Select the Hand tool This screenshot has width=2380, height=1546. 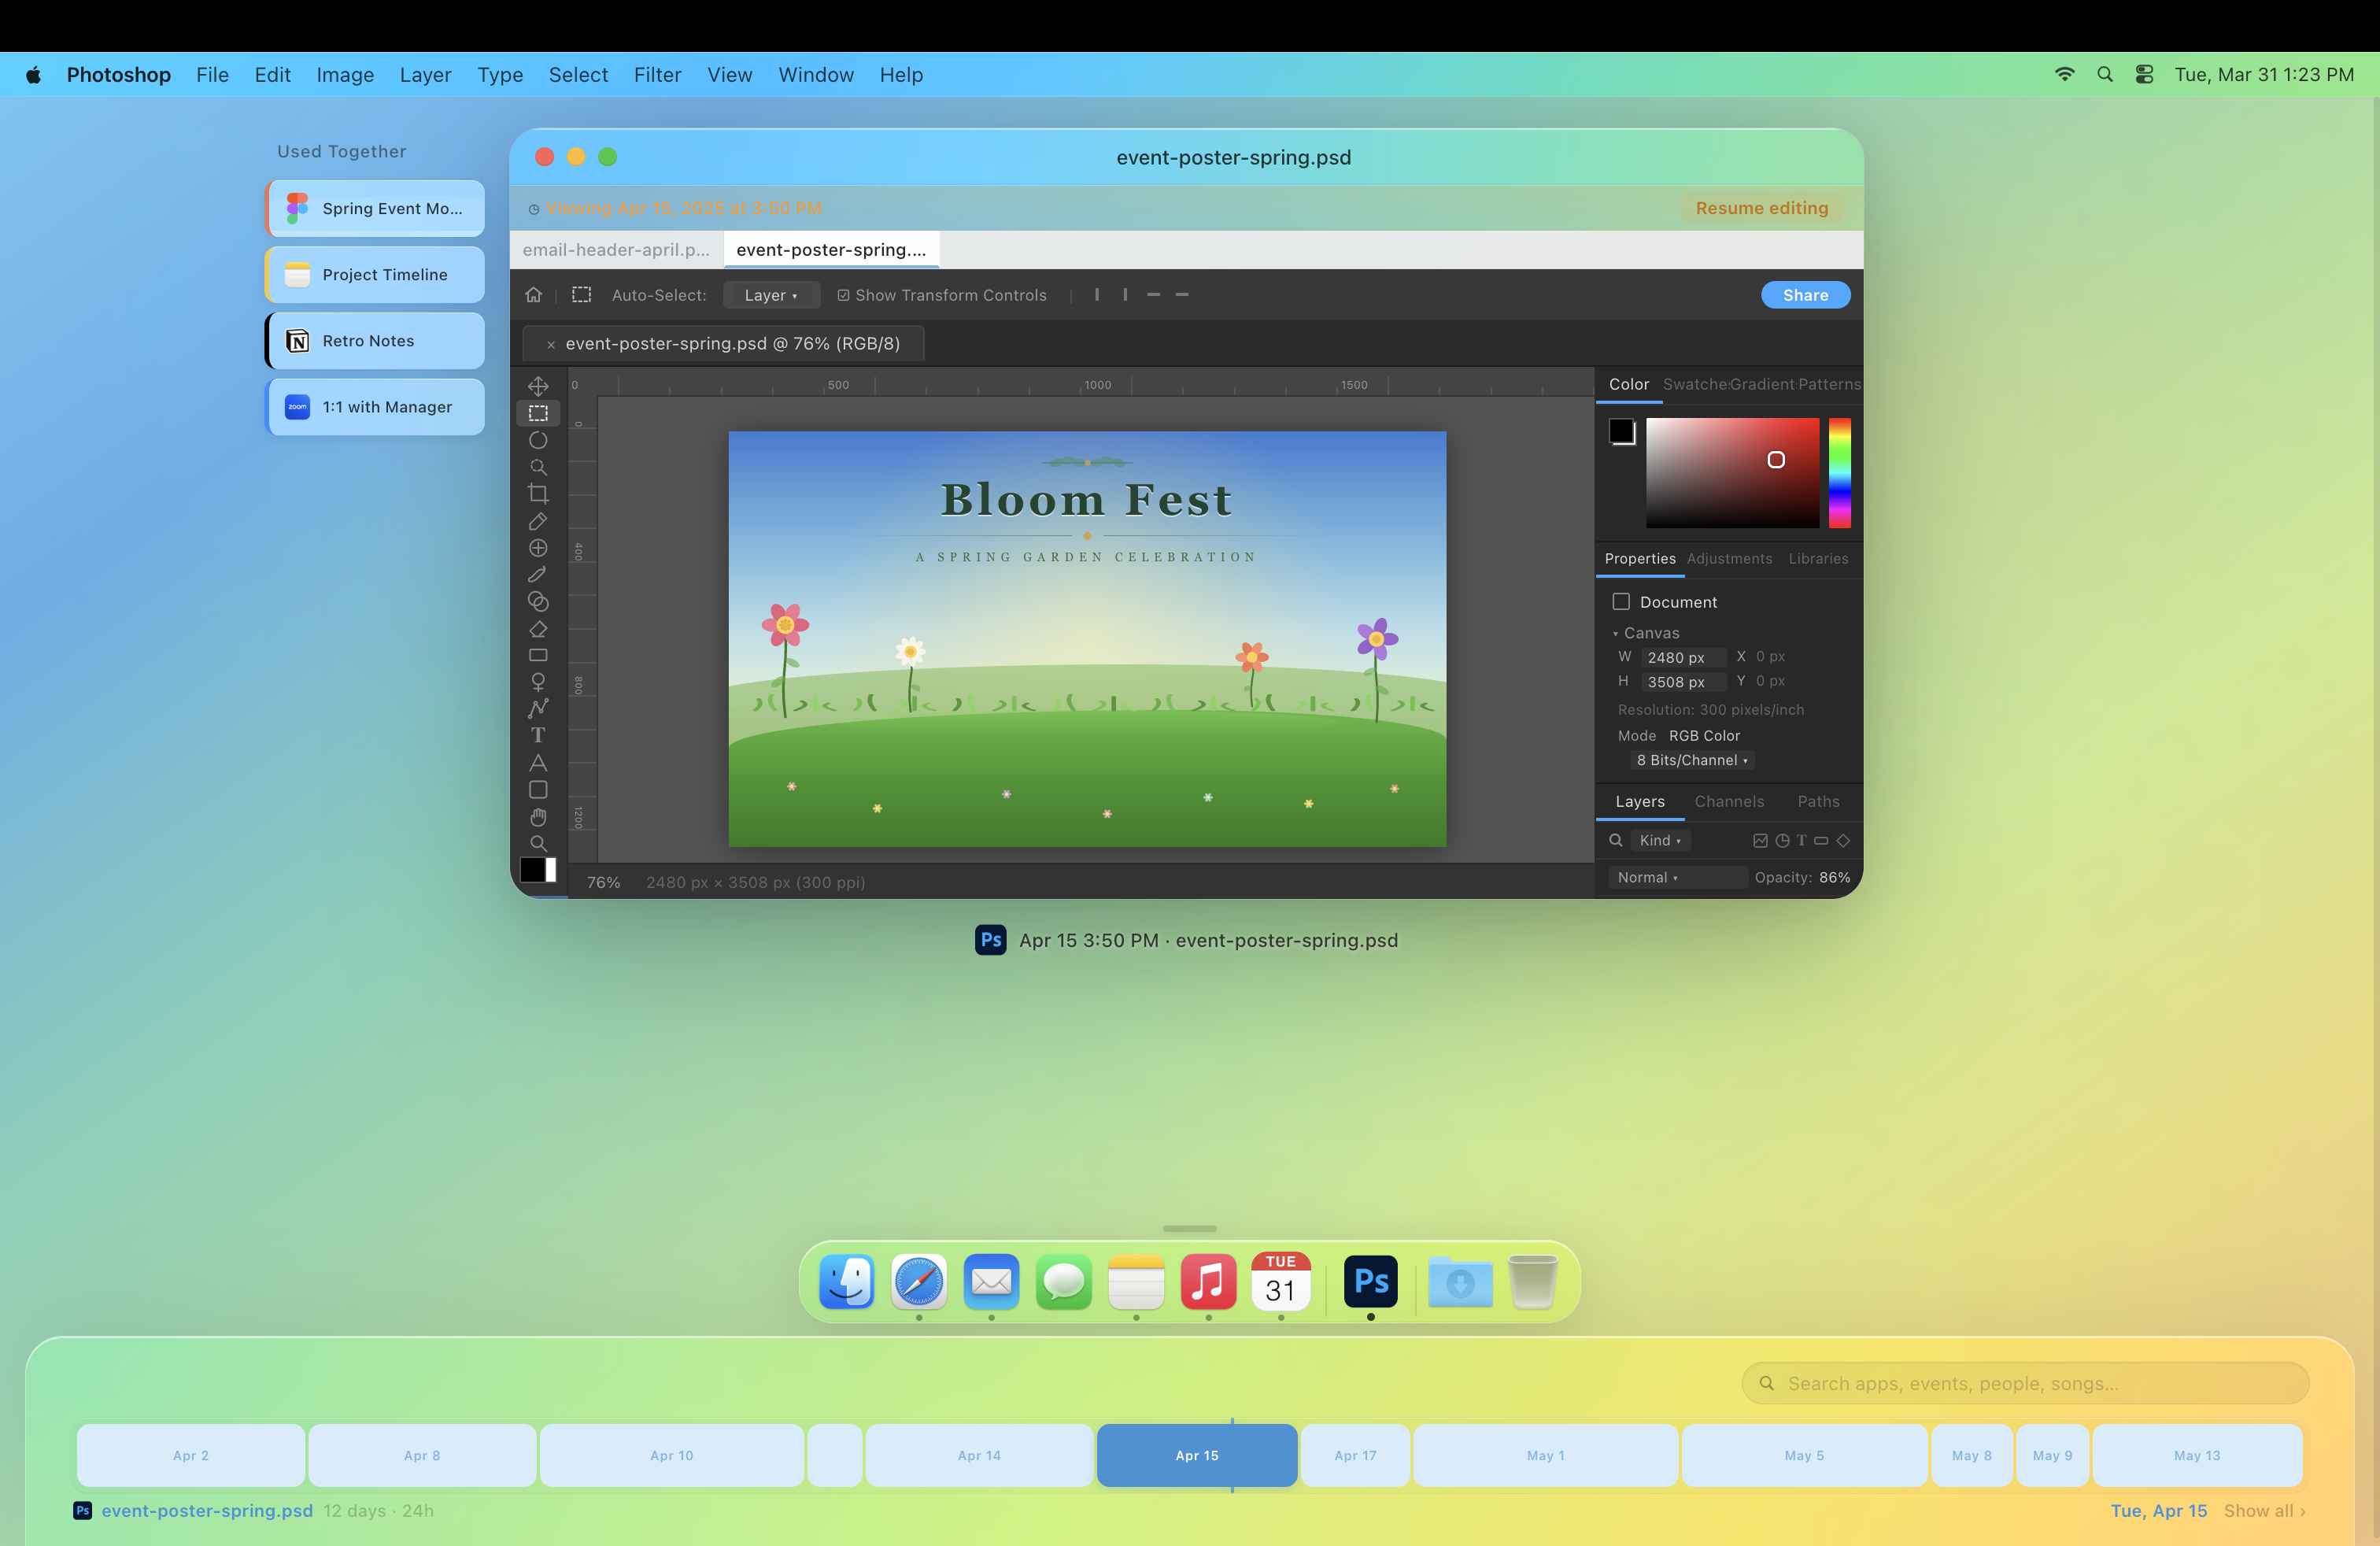point(538,816)
